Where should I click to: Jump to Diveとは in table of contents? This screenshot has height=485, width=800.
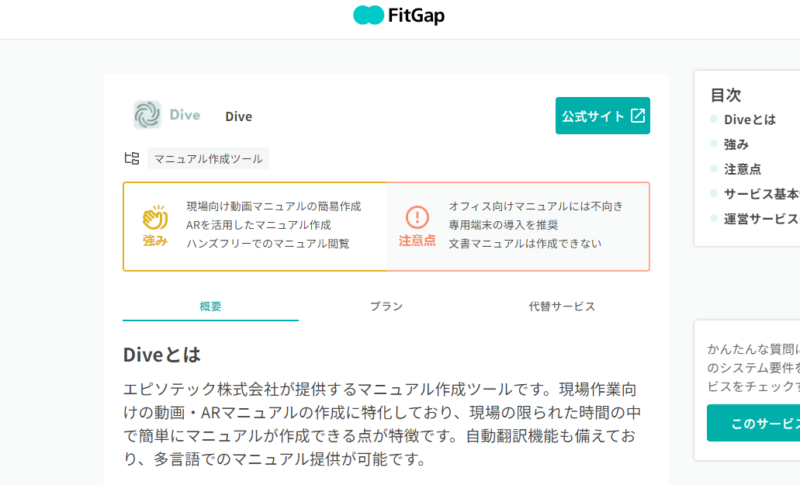click(749, 120)
